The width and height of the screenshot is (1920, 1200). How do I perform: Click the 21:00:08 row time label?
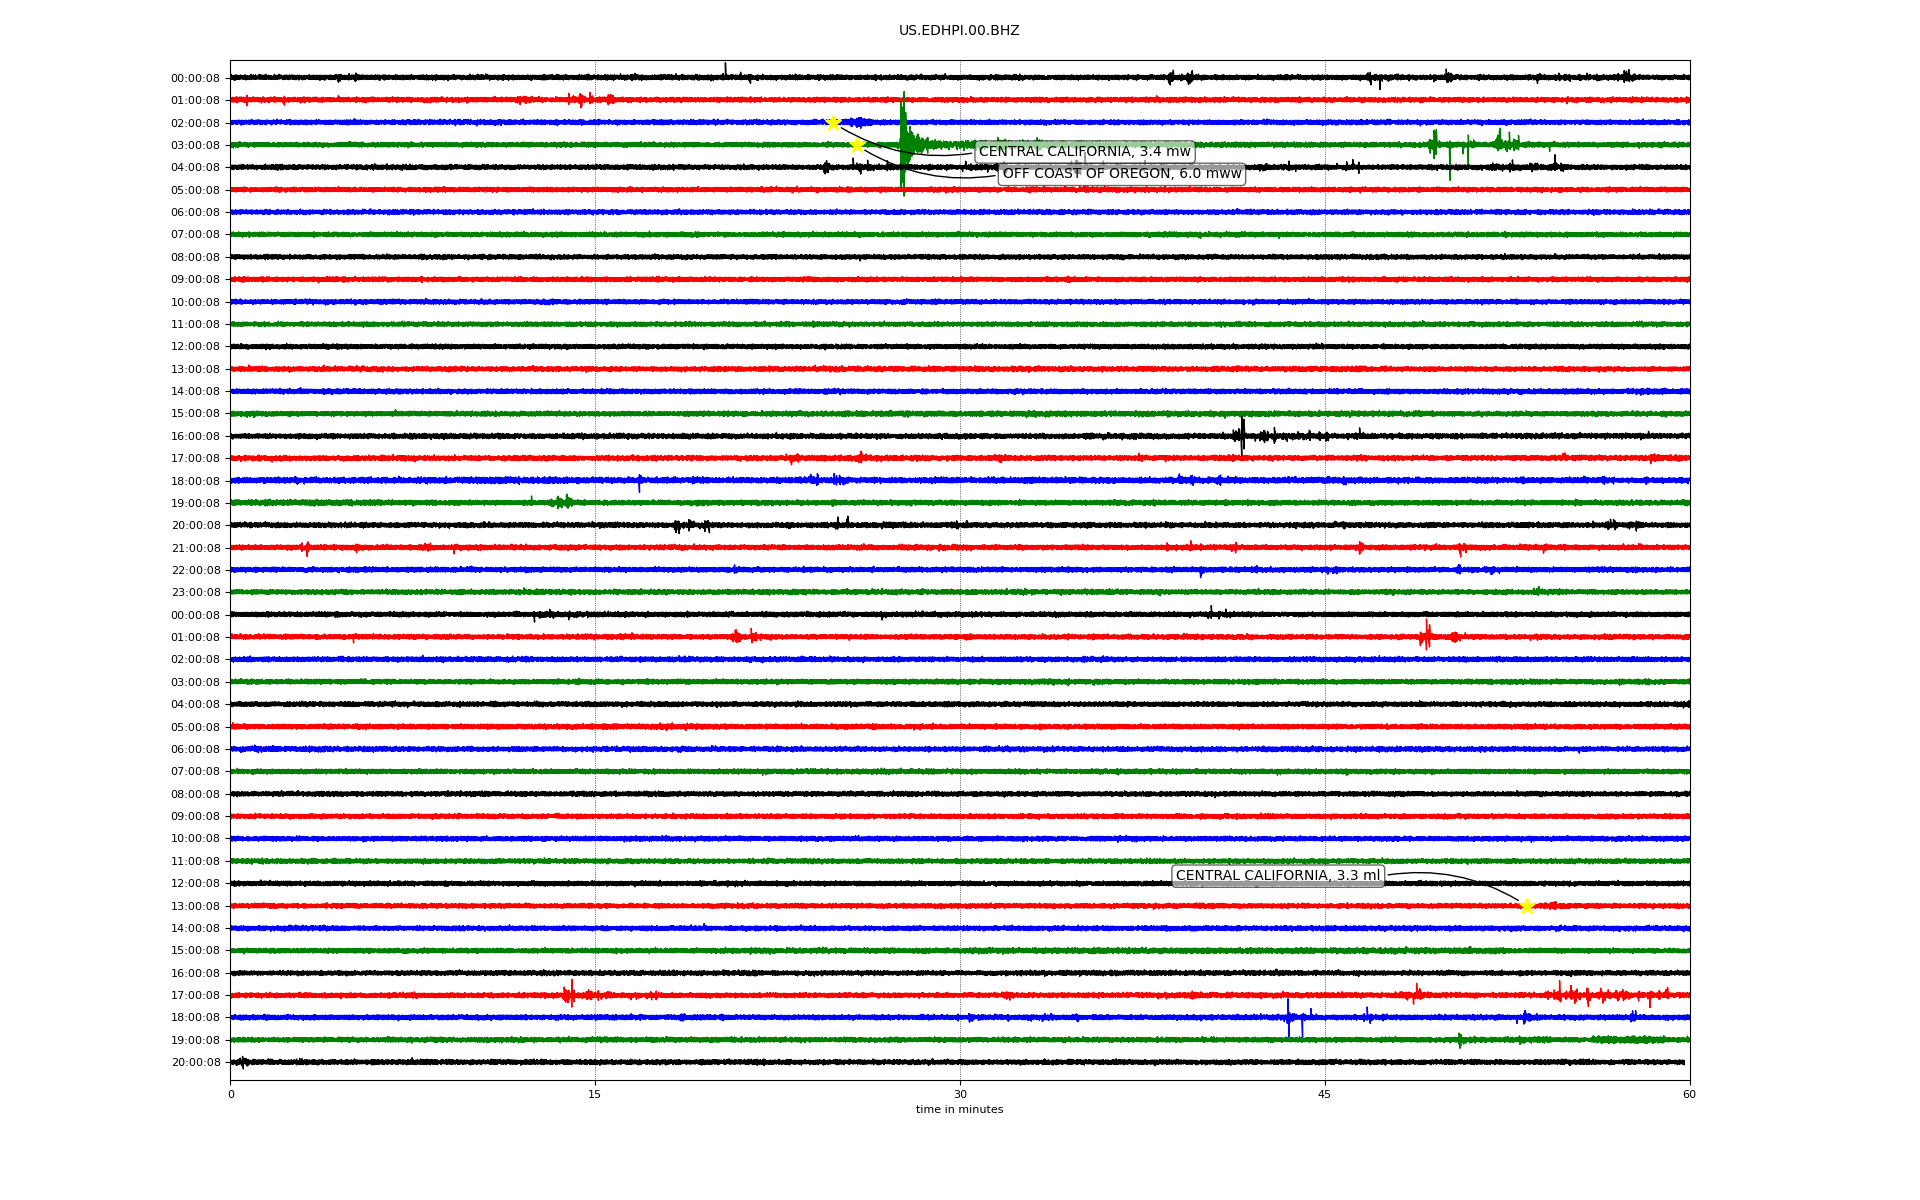[195, 548]
